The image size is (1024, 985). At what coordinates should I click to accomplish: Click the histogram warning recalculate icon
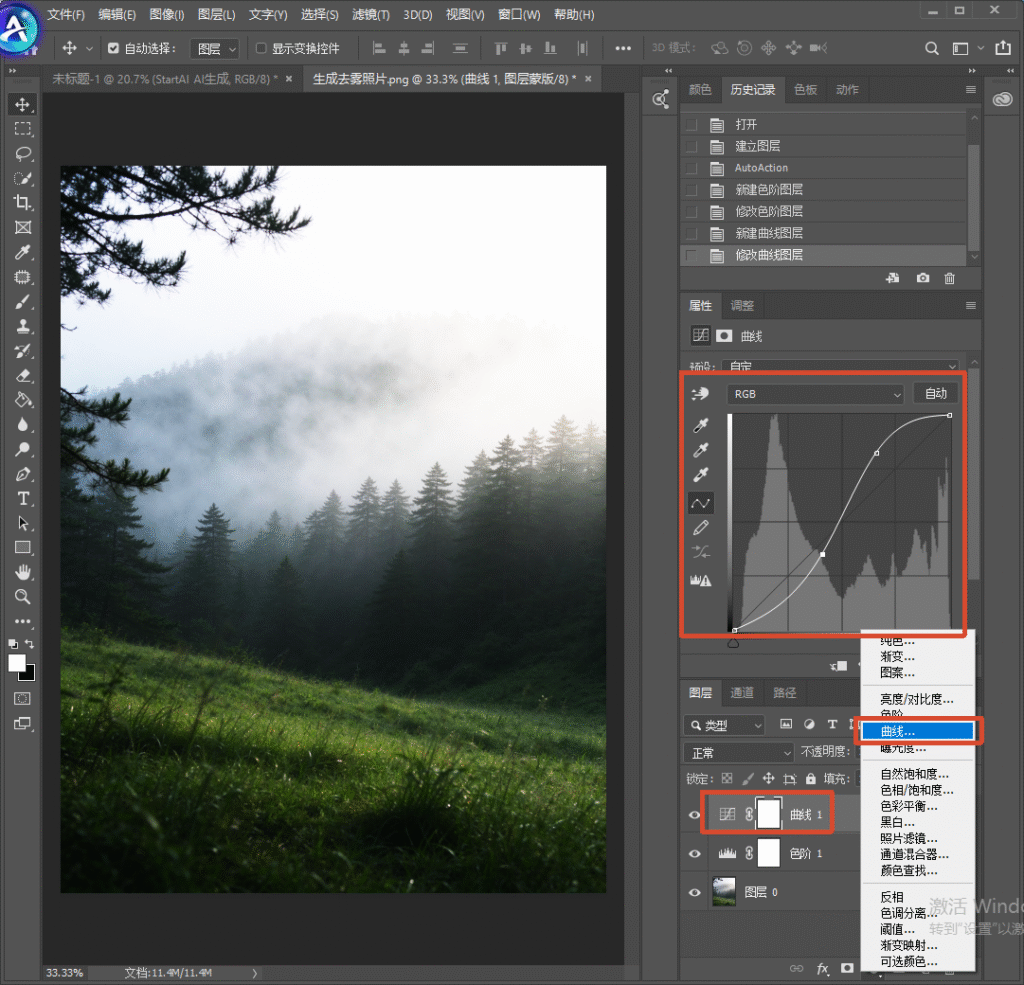[701, 580]
